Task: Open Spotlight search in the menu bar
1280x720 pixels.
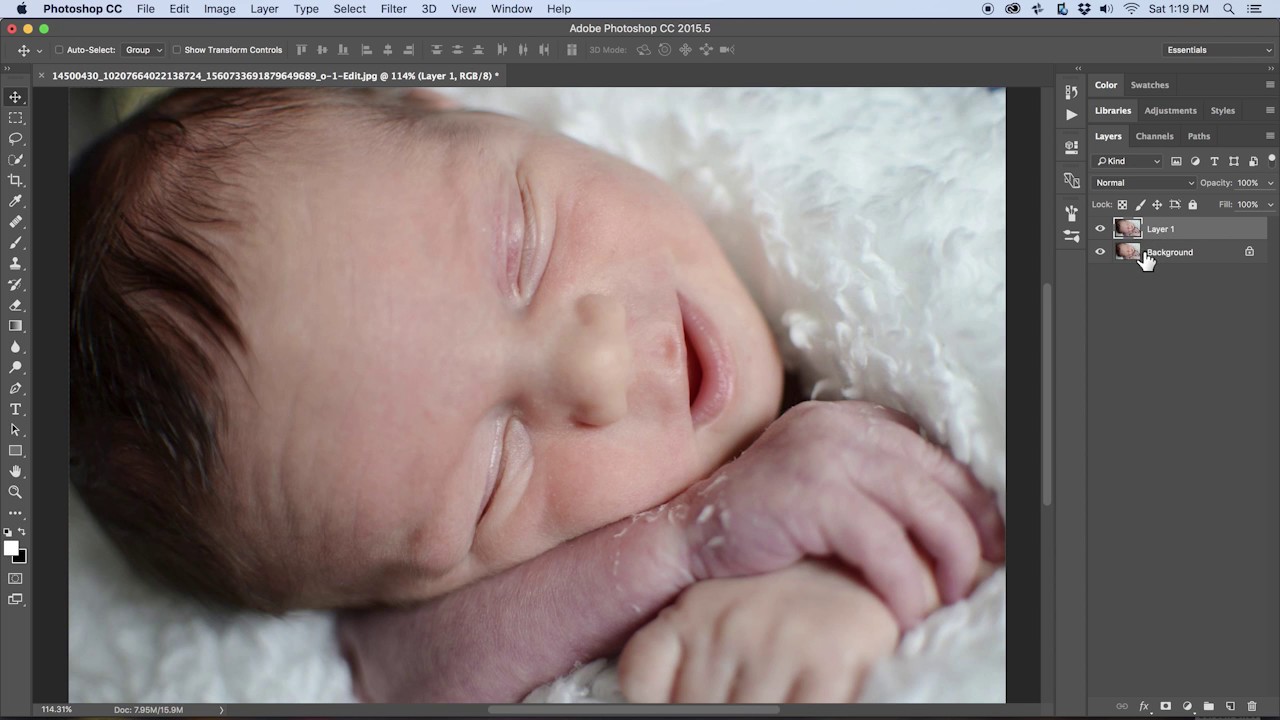Action: pos(1229,9)
